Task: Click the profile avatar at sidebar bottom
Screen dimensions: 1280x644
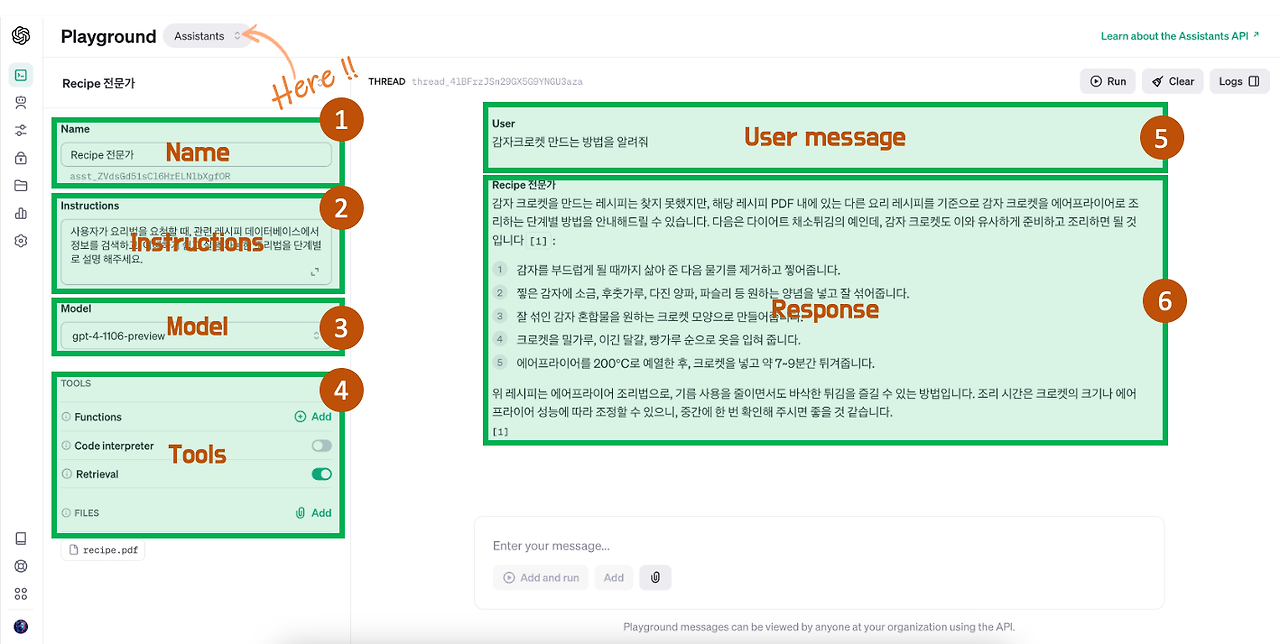Action: (x=21, y=627)
